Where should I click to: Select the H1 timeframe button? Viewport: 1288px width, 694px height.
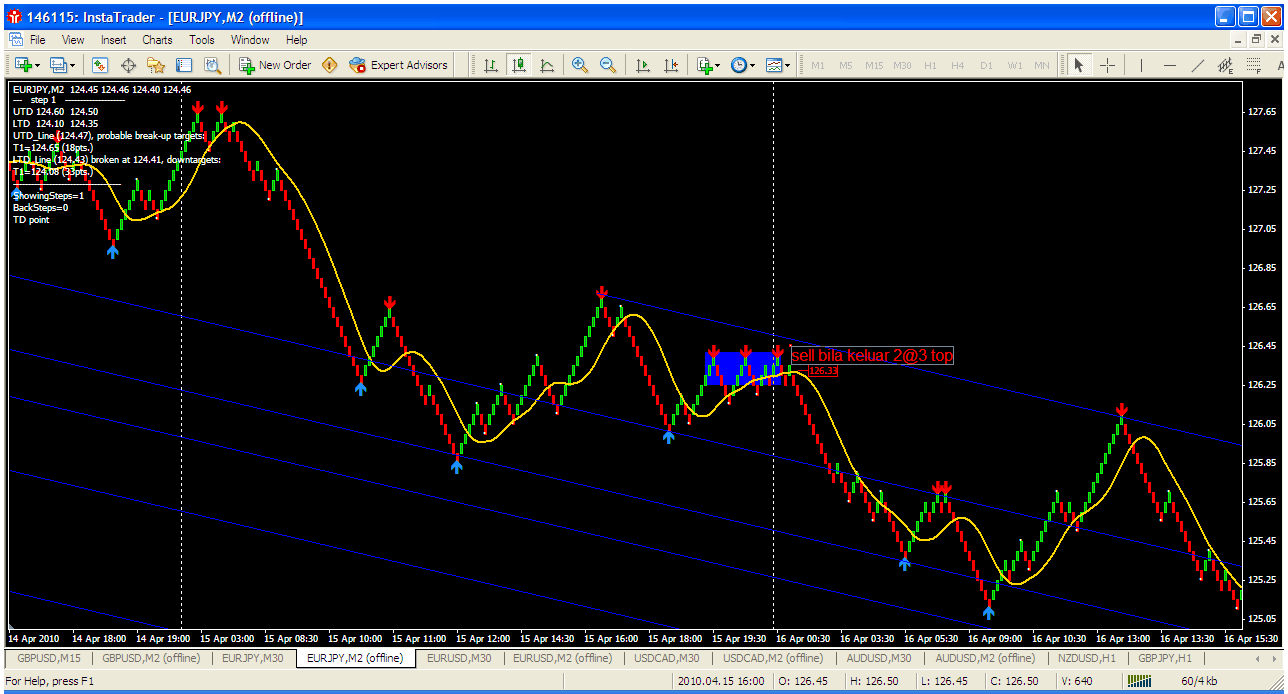click(x=930, y=65)
